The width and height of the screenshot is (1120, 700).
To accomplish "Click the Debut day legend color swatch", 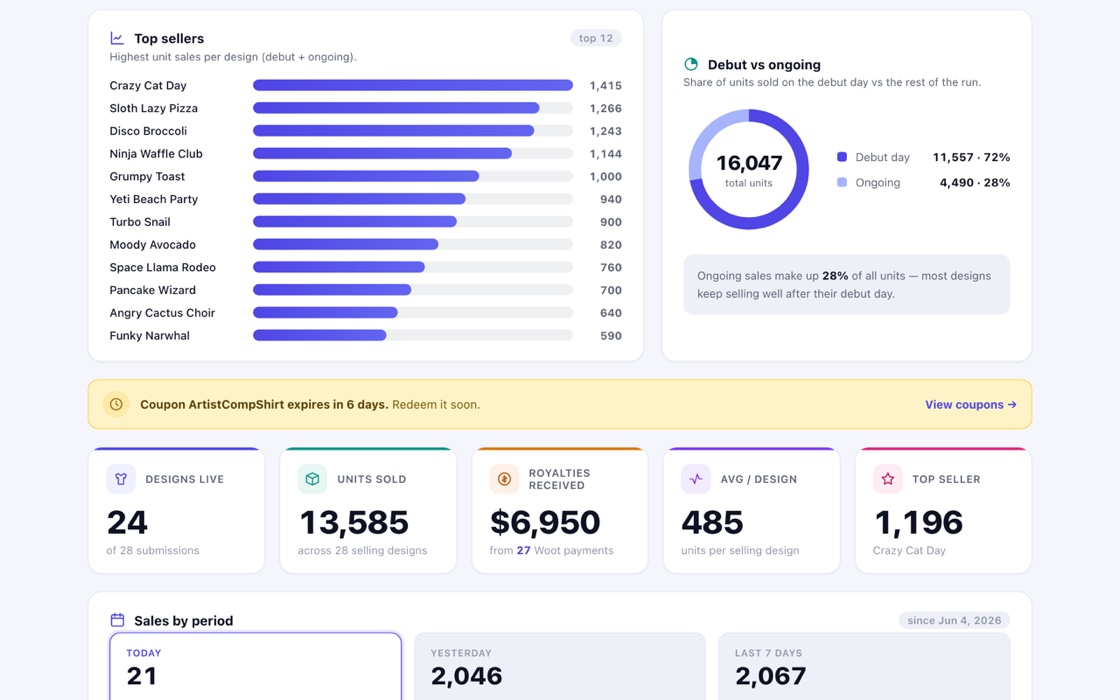I will pos(842,157).
